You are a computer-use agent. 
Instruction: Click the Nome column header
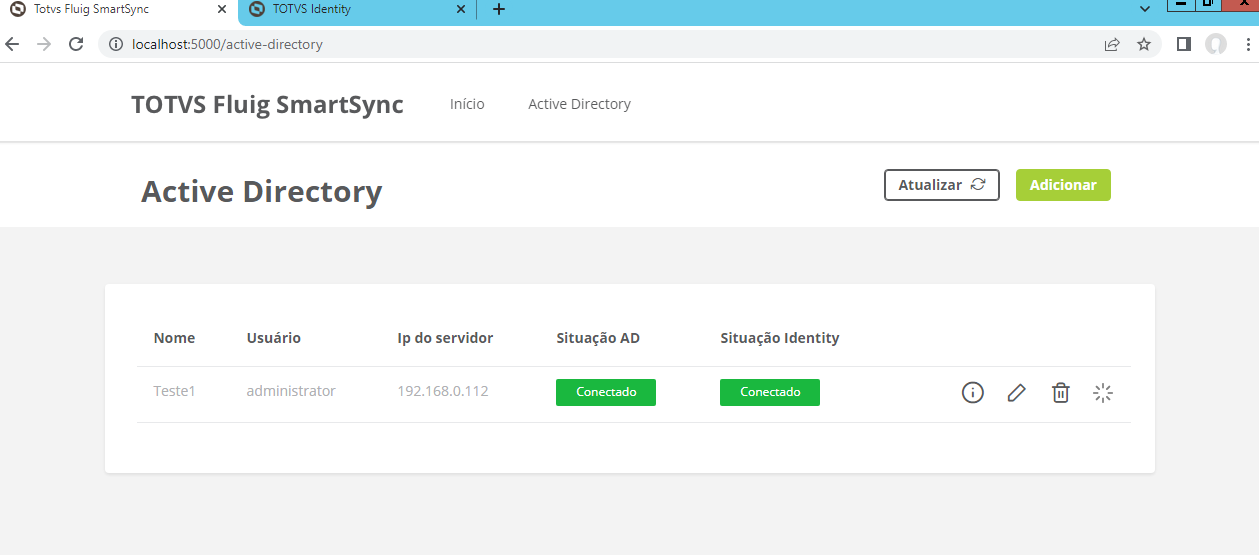pos(174,338)
